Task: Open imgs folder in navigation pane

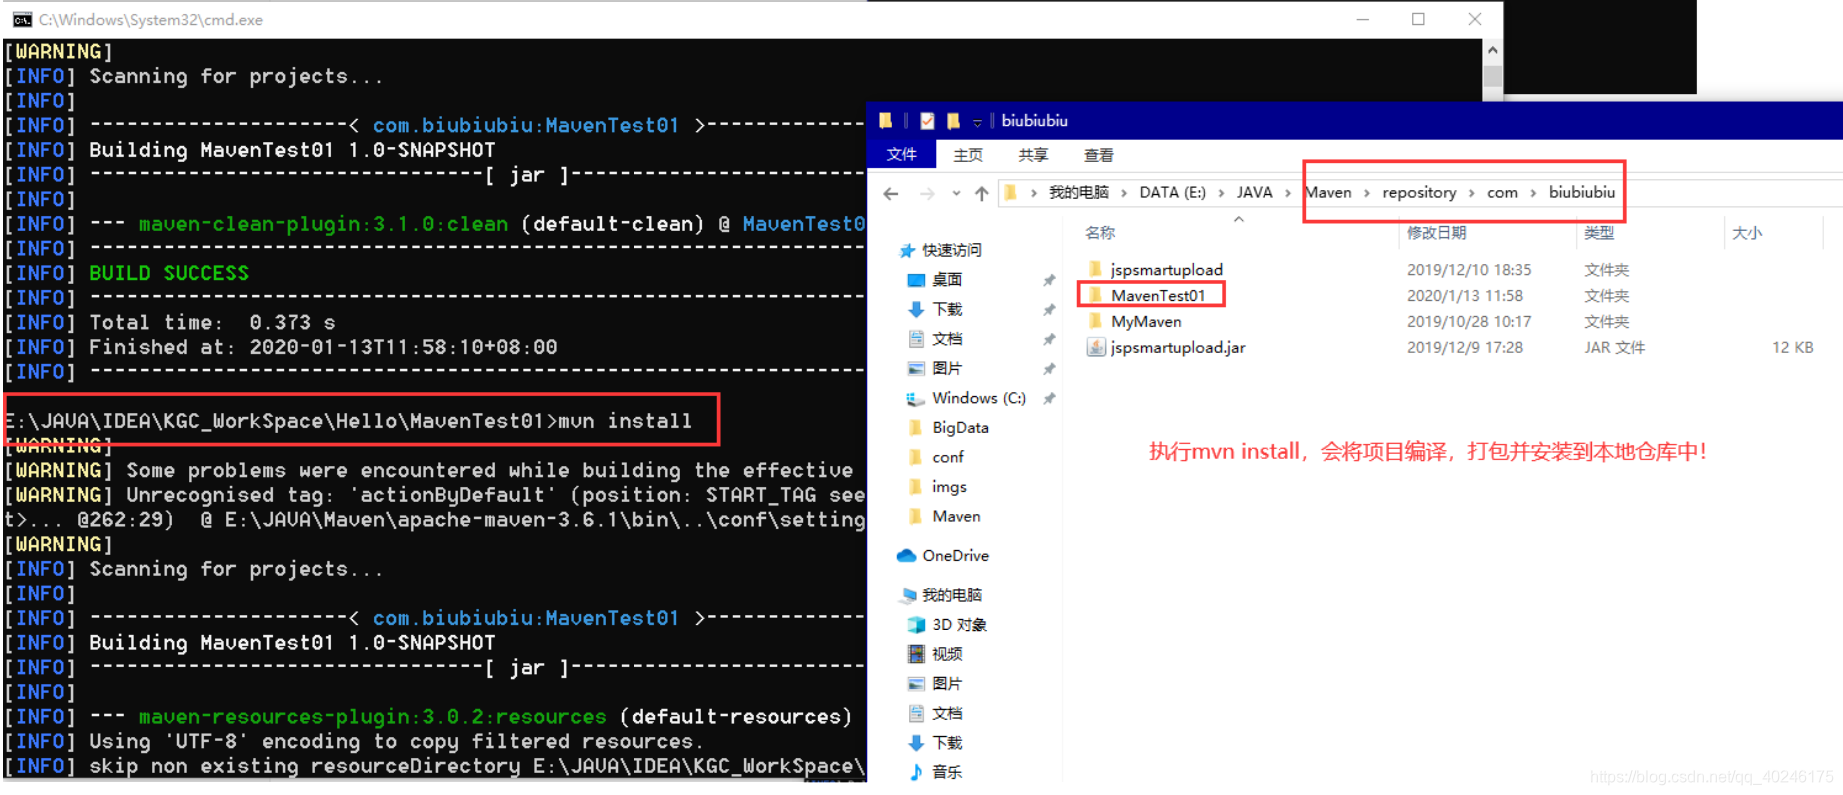Action: (949, 487)
